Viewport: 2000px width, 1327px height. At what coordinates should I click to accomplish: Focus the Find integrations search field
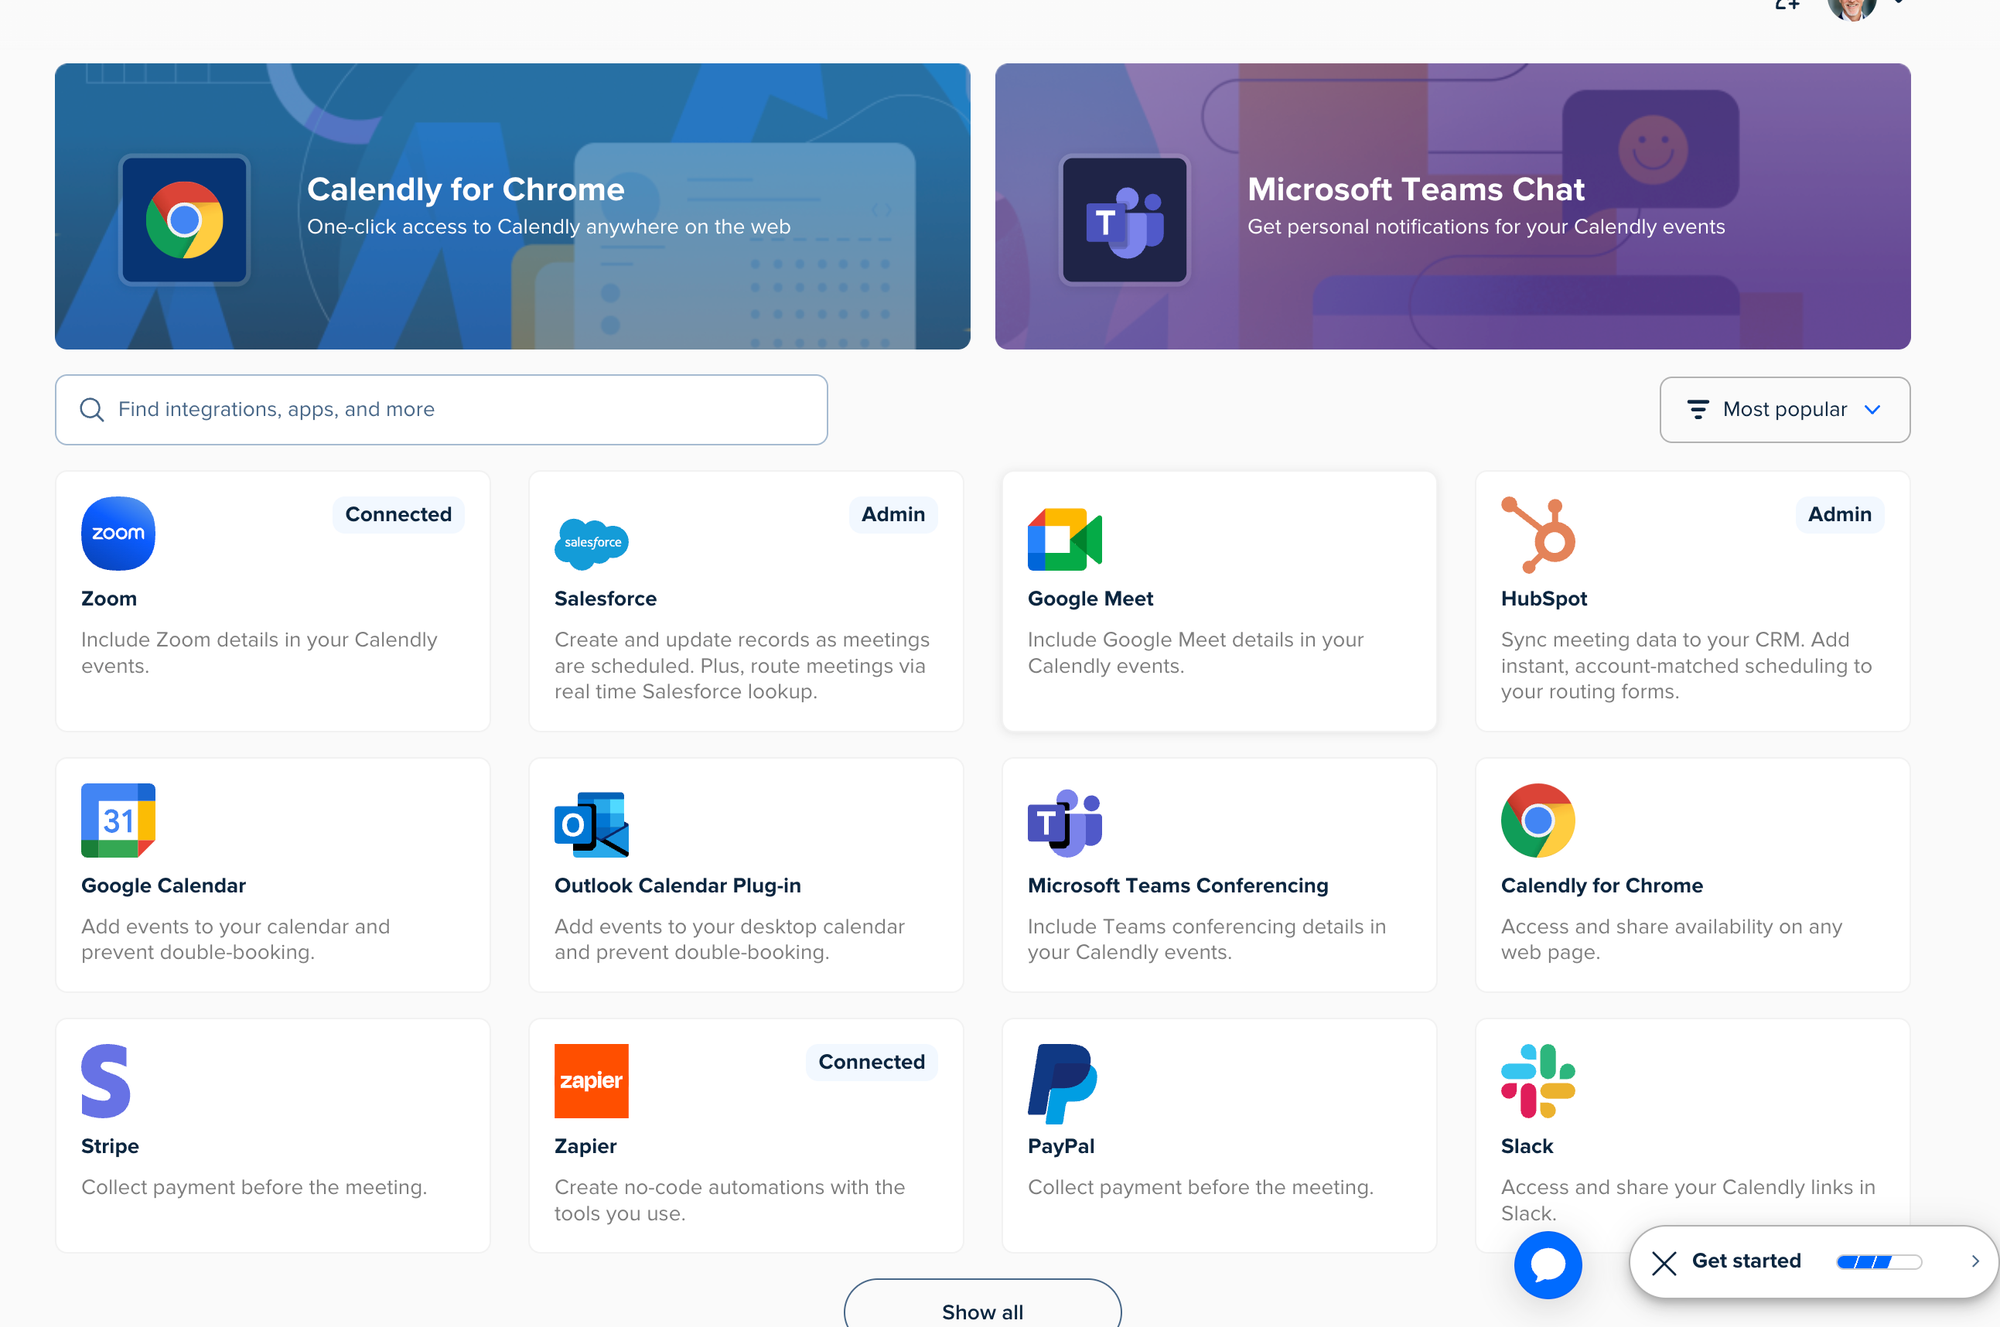pos(441,410)
